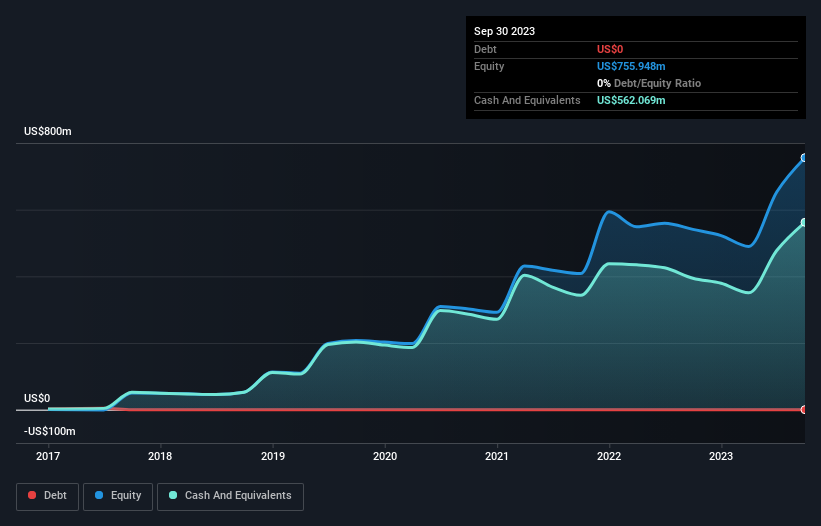This screenshot has height=526, width=821.
Task: Click the red Debt legend dot
Action: coord(32,495)
